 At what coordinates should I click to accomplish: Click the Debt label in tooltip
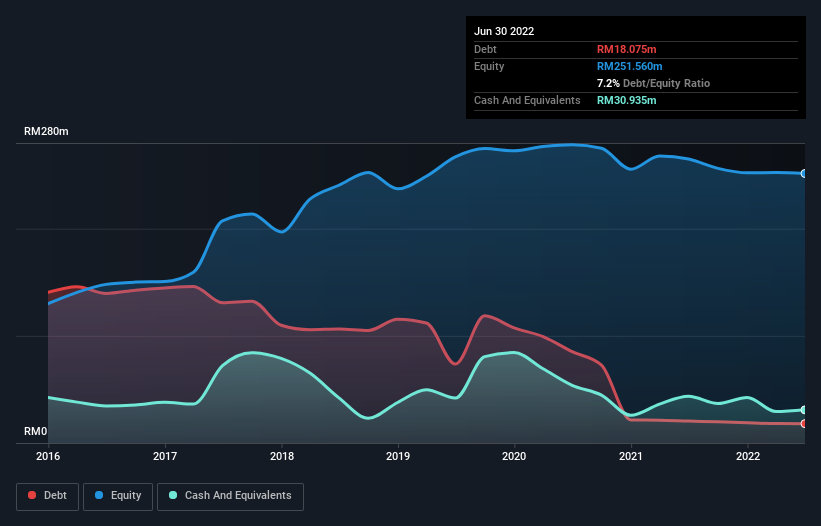[485, 49]
